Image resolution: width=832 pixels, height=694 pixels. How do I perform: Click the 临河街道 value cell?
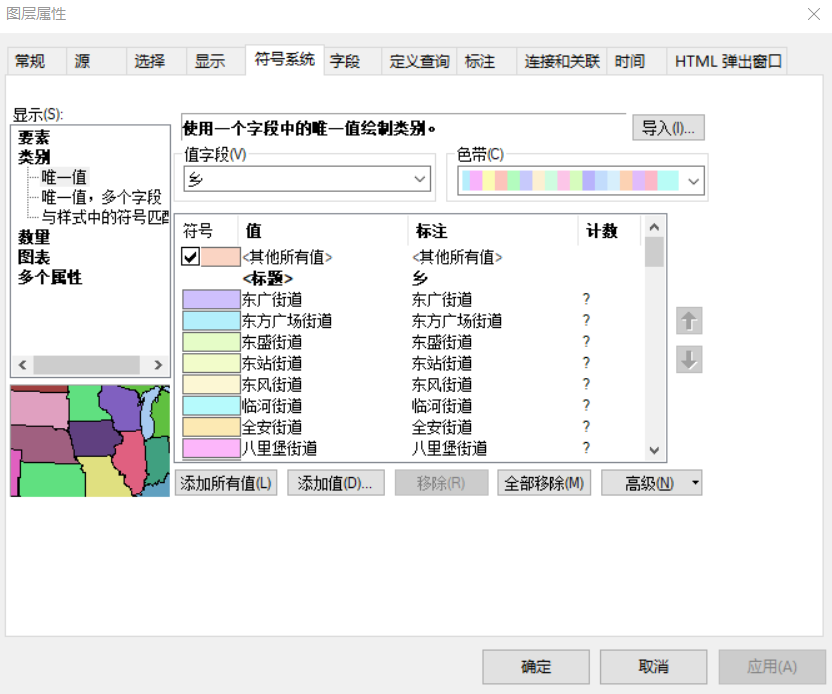272,406
